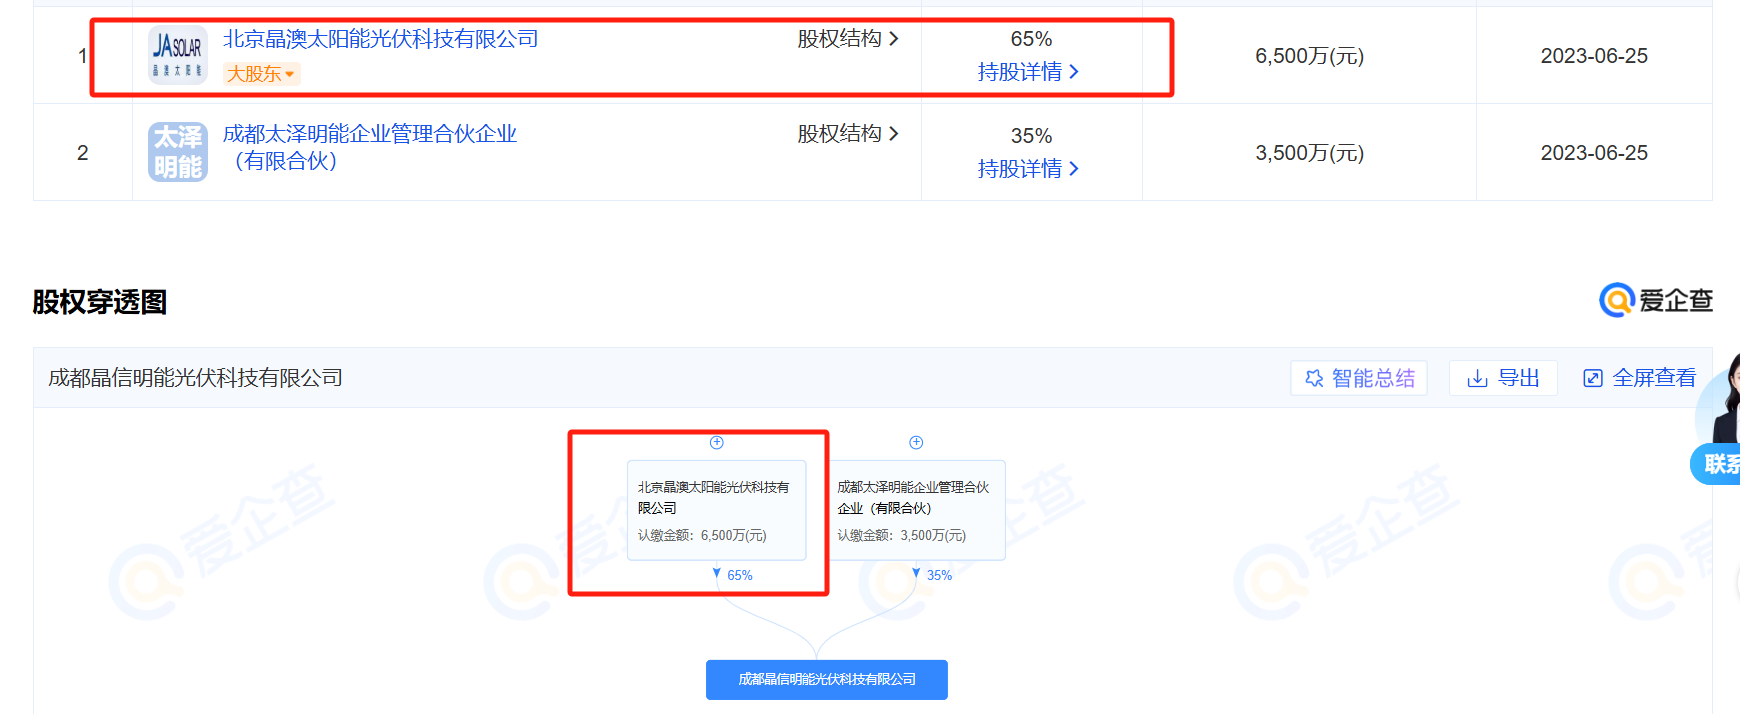Screen dimensions: 1740x714
Task: Expand node above 成都太泽明能 card
Action: point(916,442)
